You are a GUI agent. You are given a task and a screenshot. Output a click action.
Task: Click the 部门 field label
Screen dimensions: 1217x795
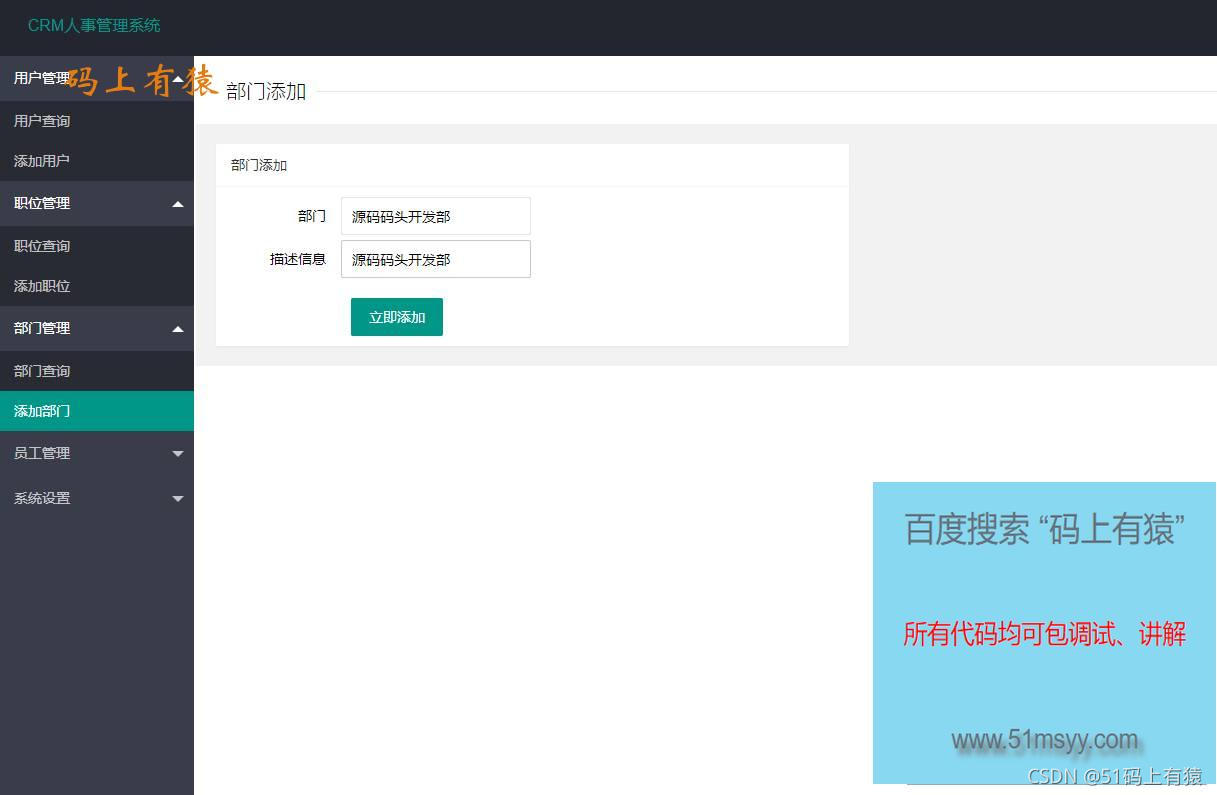[312, 216]
